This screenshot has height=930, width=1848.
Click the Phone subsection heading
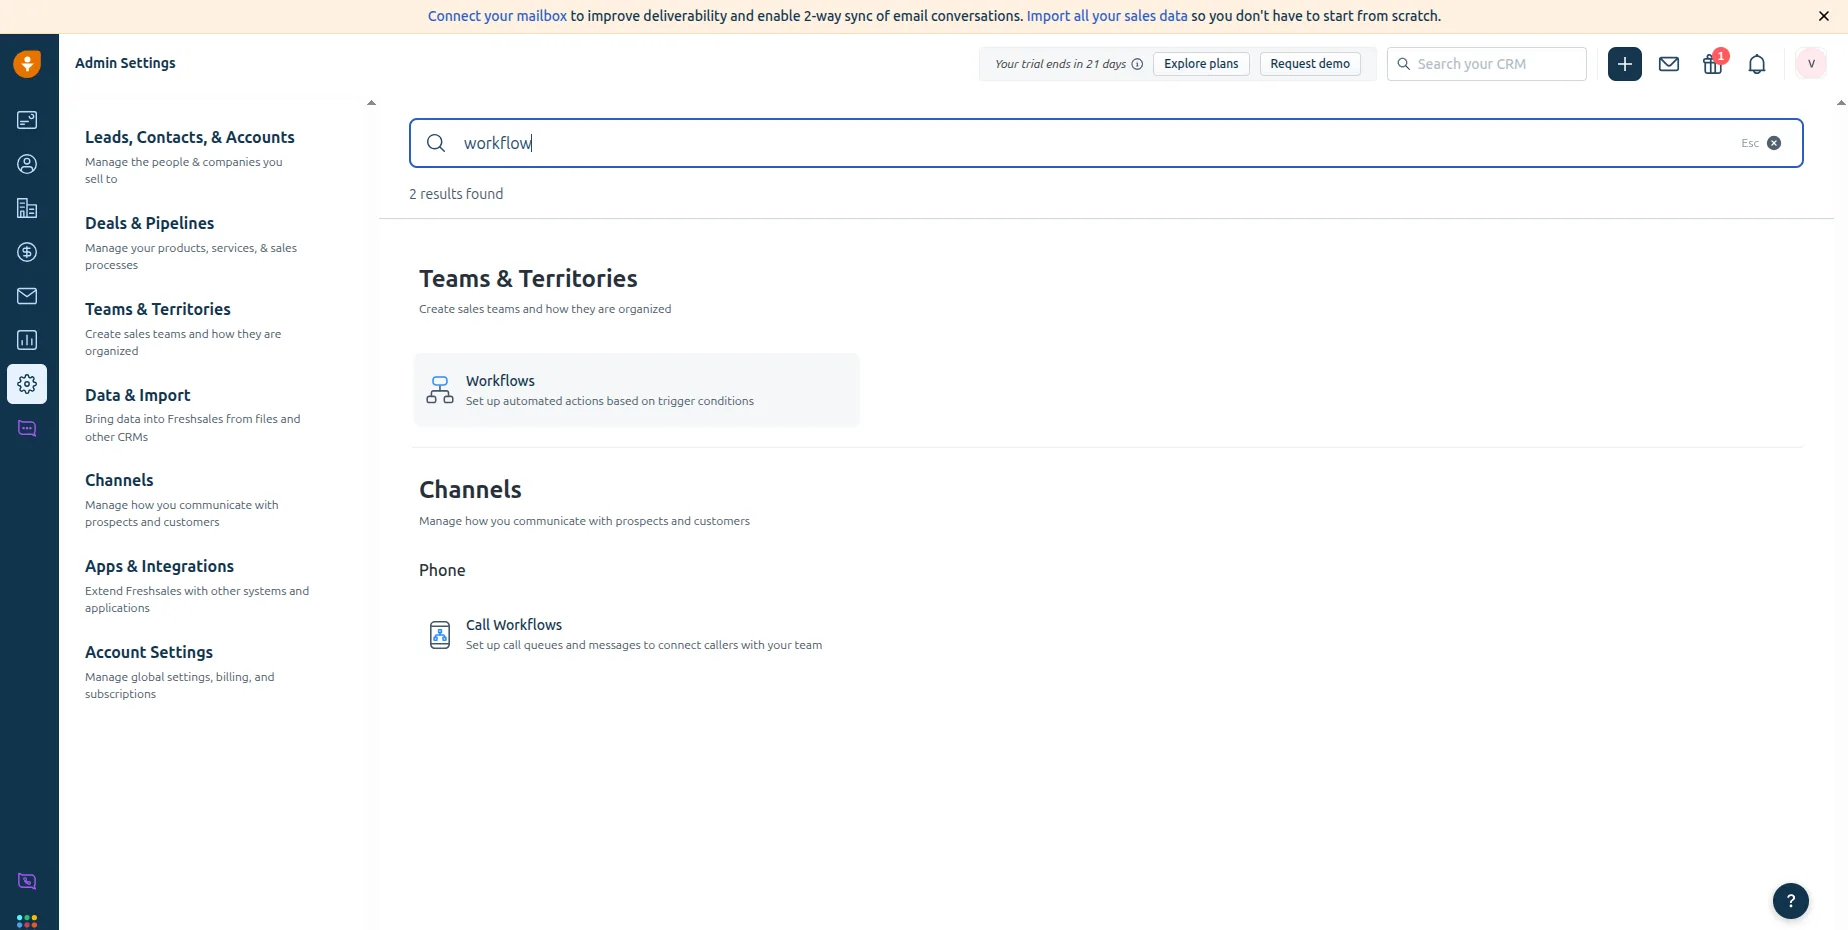click(x=442, y=570)
